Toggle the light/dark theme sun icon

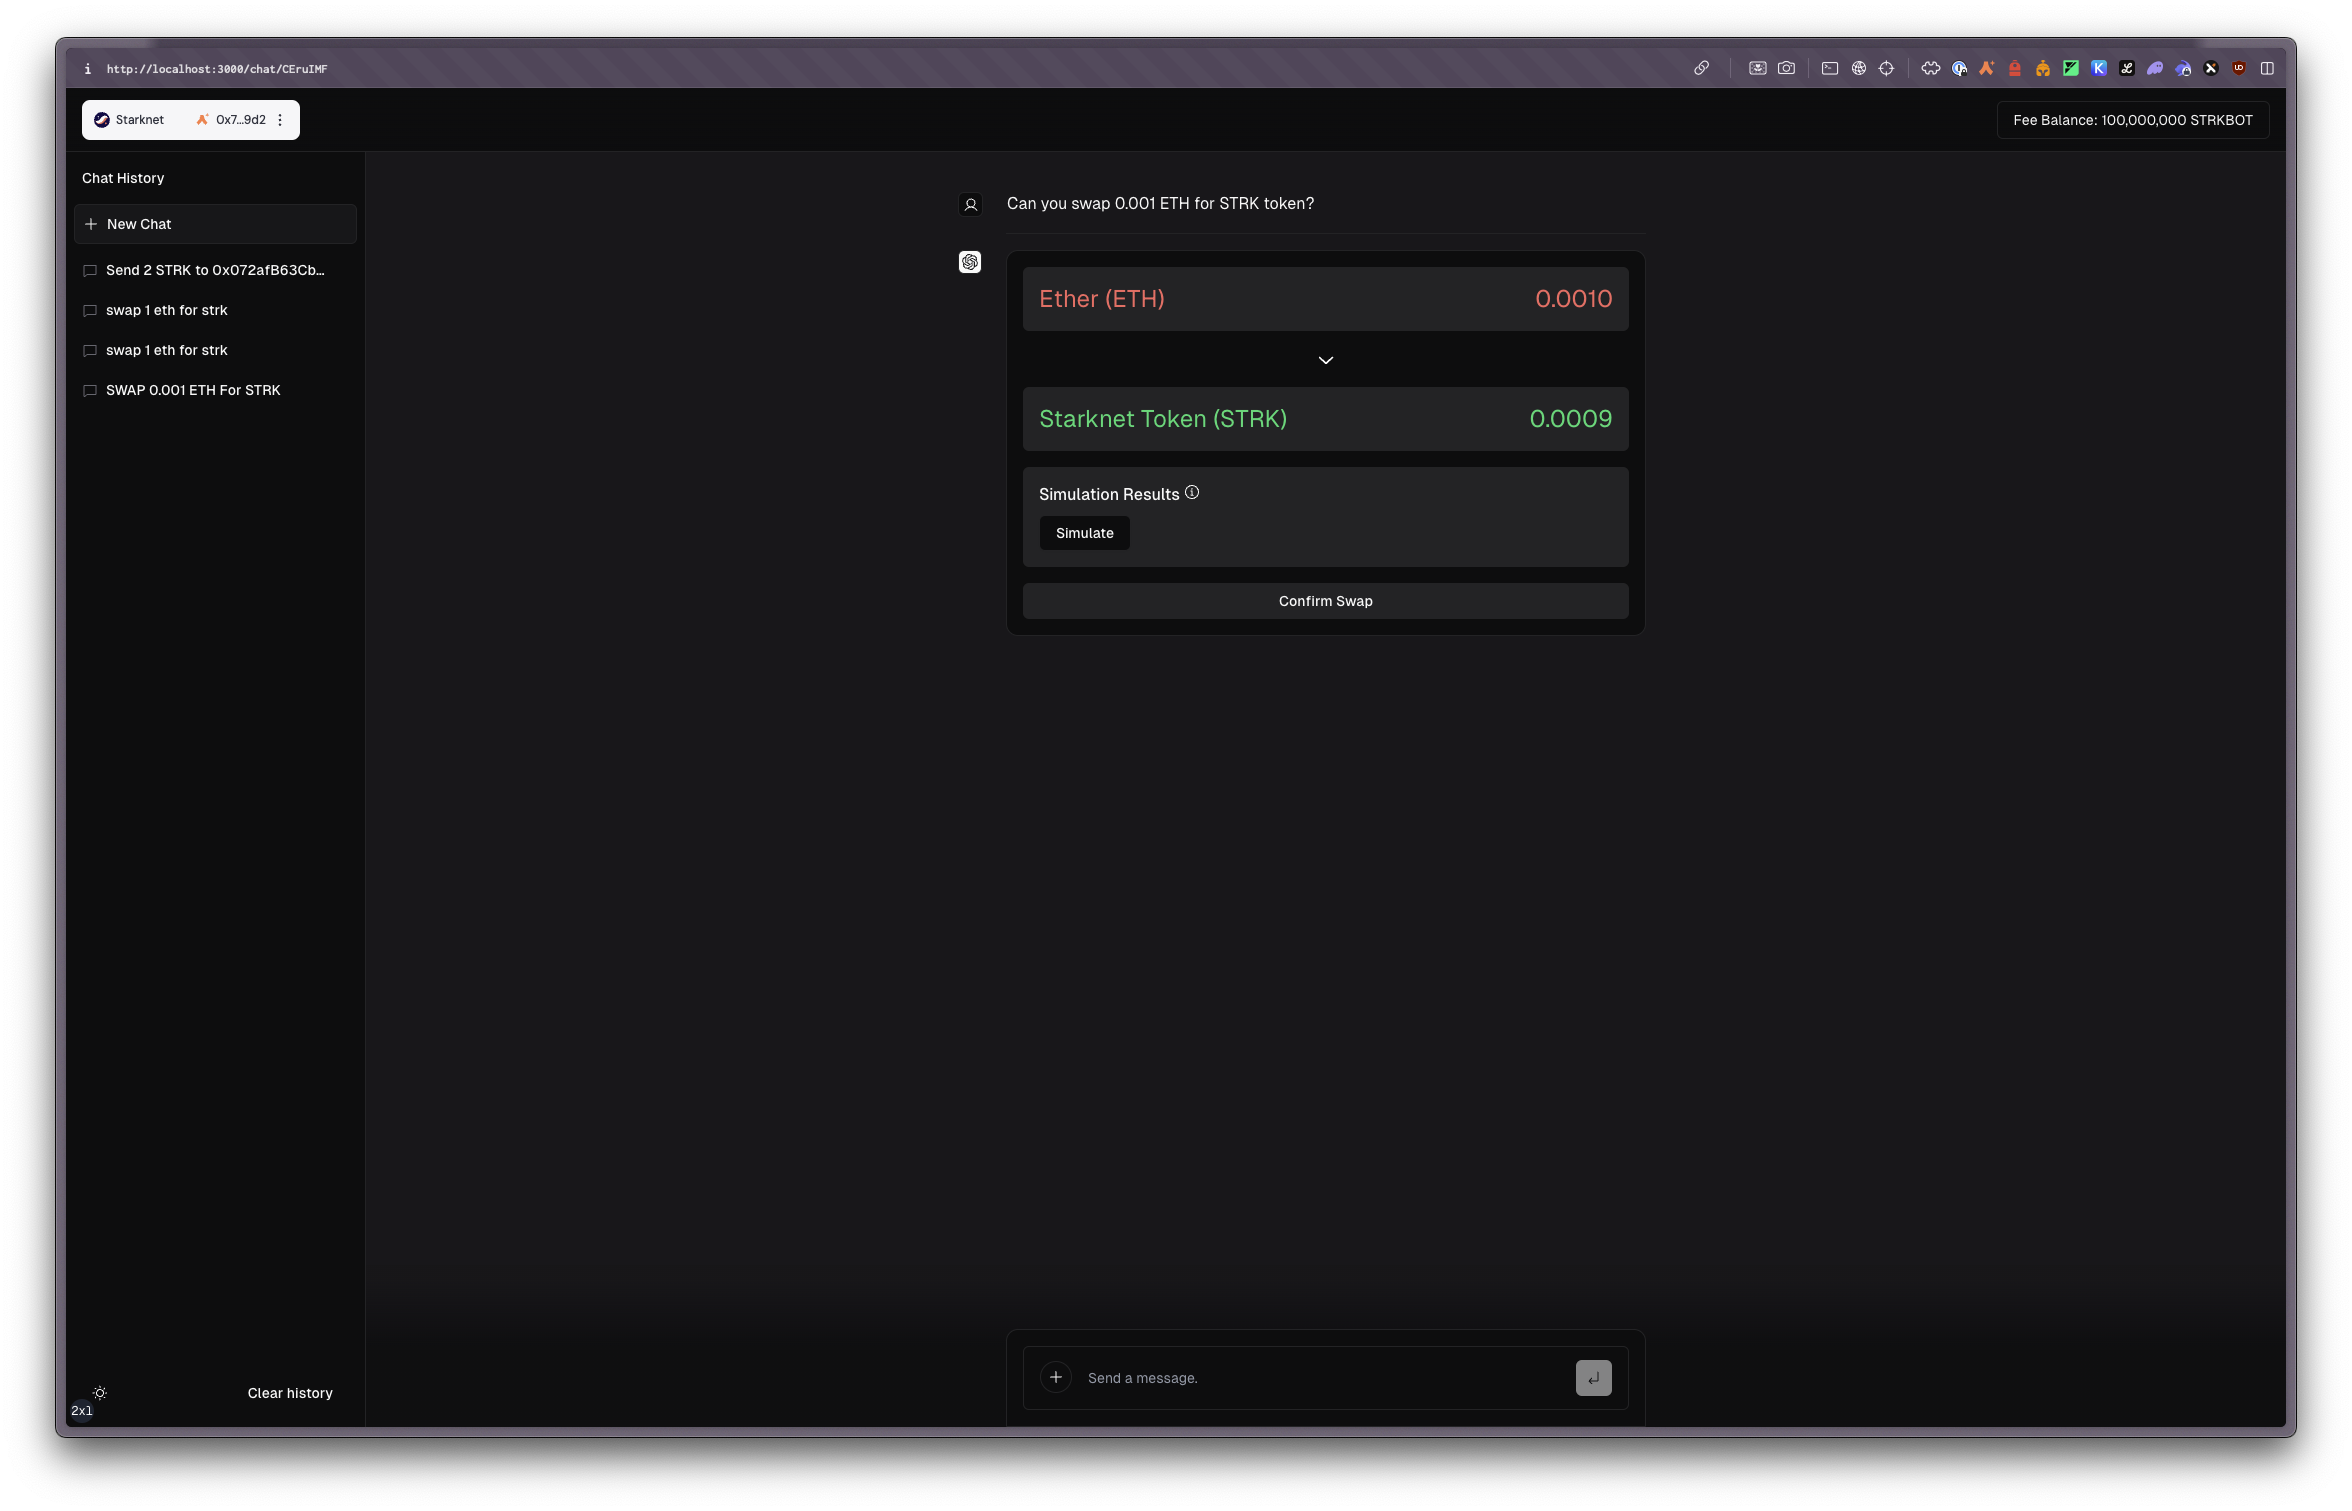point(100,1392)
